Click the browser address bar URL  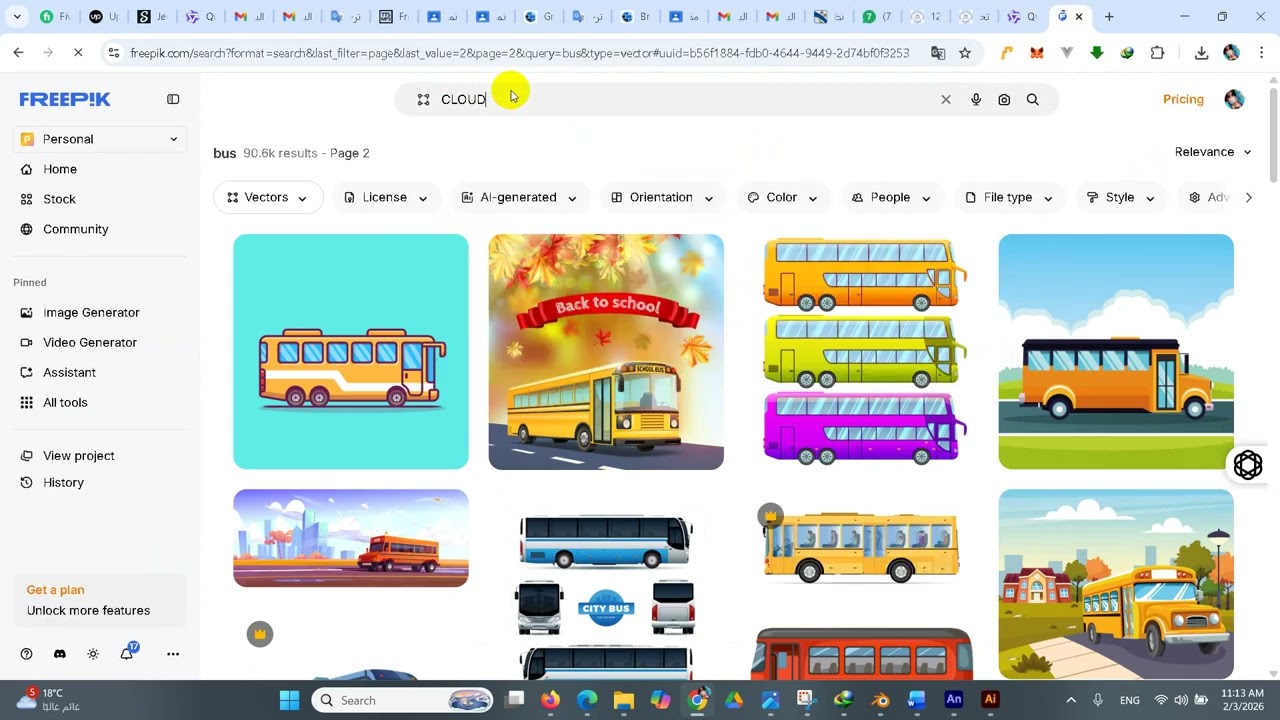520,53
